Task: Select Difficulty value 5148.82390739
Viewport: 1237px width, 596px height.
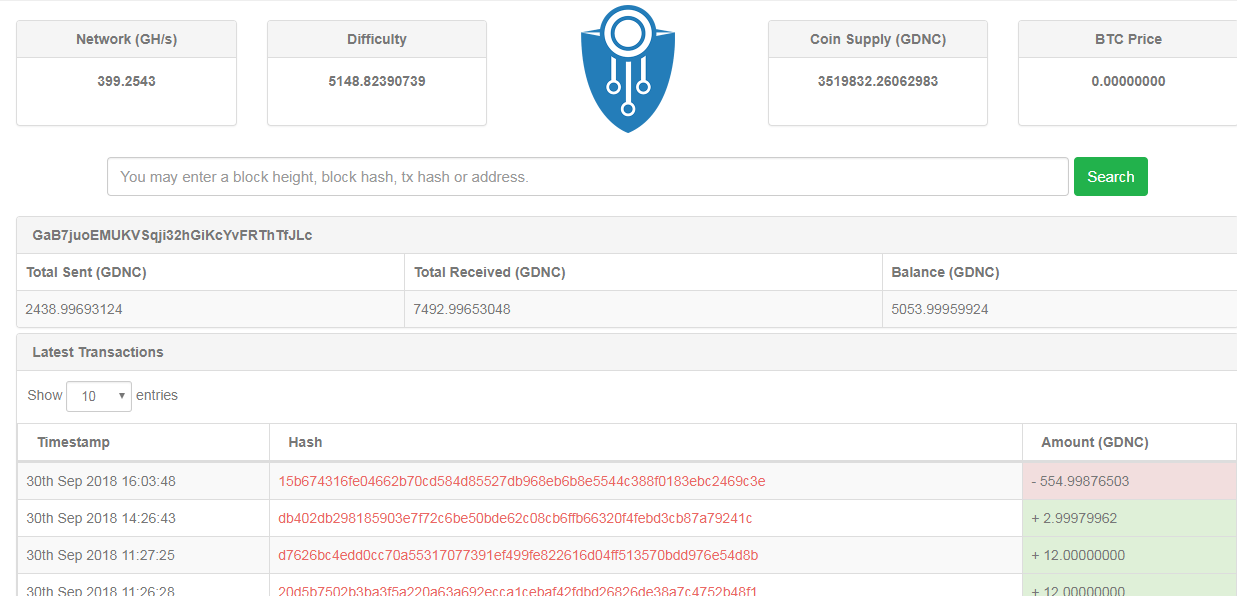Action: tap(377, 81)
